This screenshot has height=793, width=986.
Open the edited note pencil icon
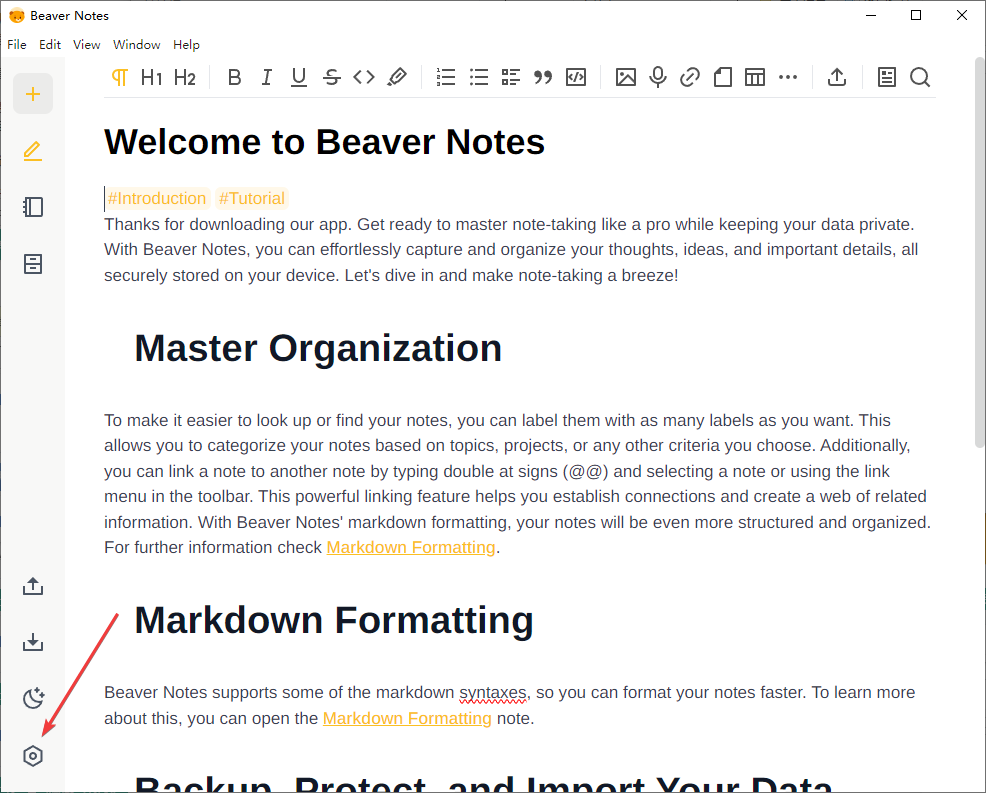33,151
